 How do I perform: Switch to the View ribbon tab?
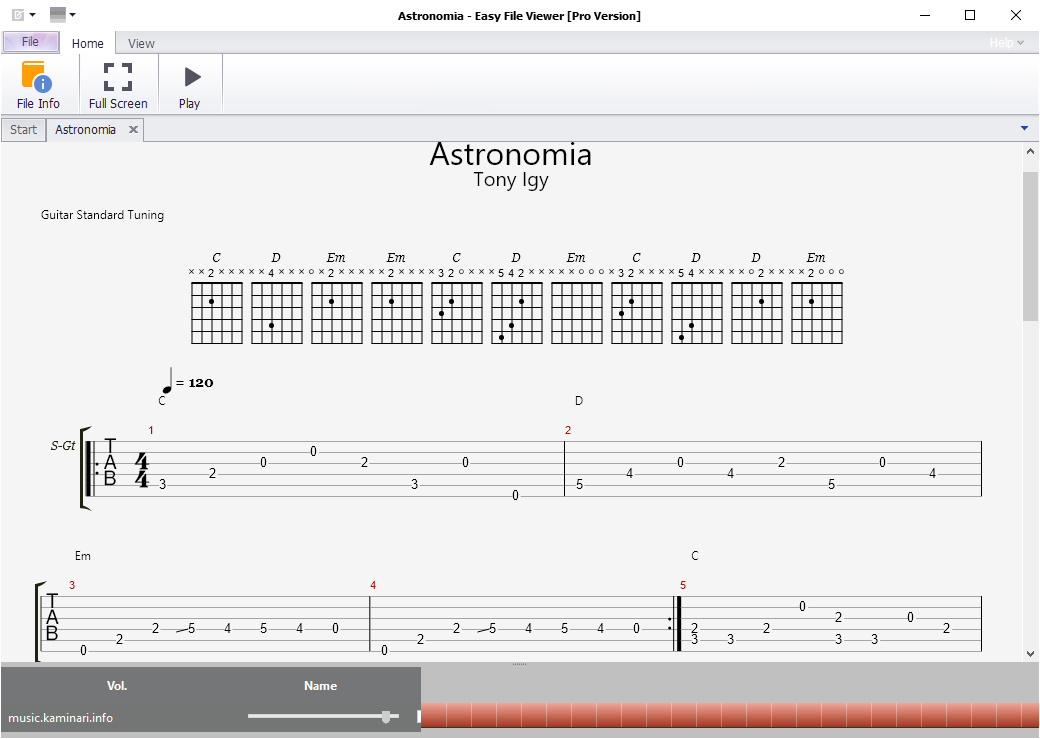[141, 43]
